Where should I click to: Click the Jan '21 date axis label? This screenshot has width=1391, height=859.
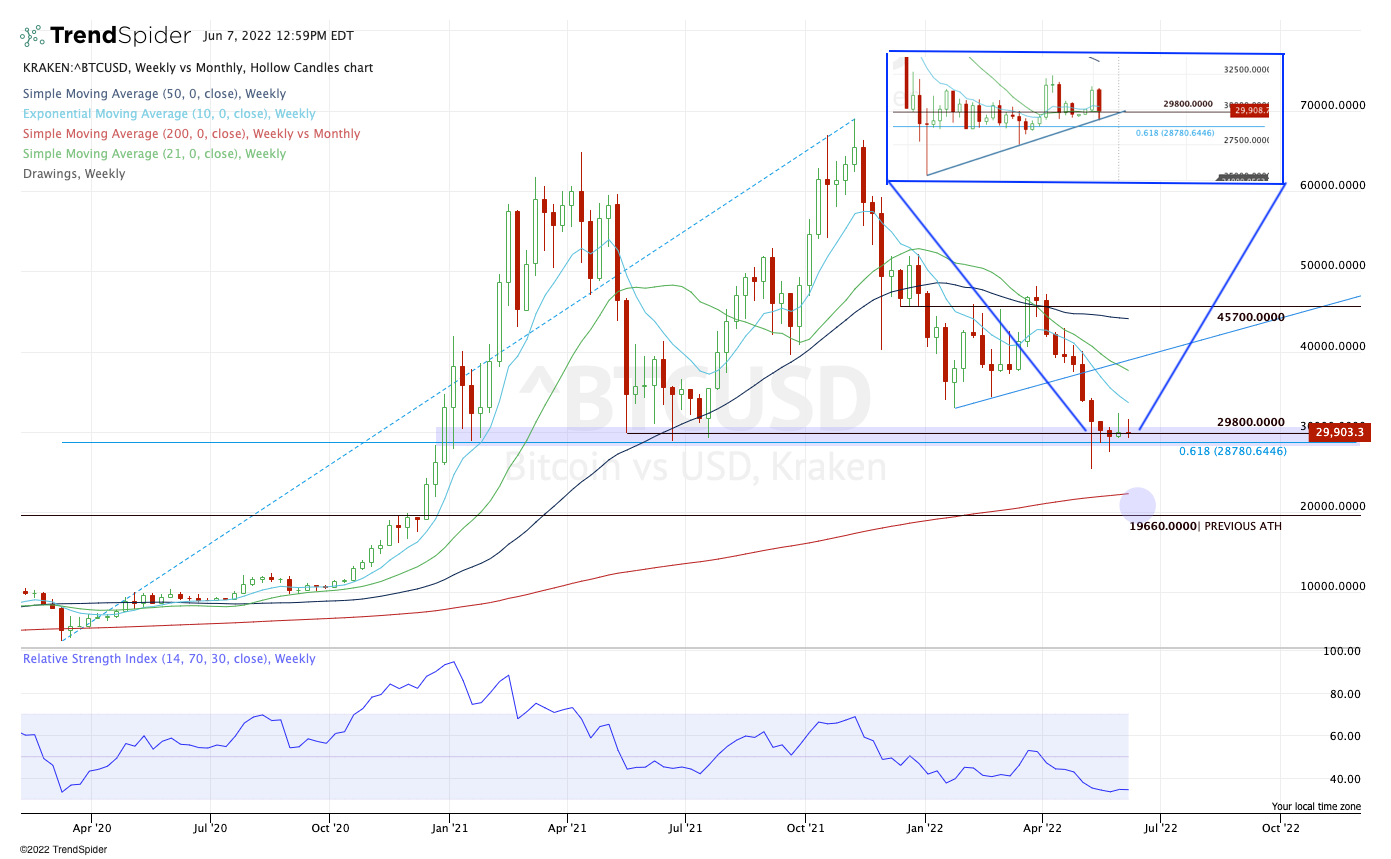point(450,828)
